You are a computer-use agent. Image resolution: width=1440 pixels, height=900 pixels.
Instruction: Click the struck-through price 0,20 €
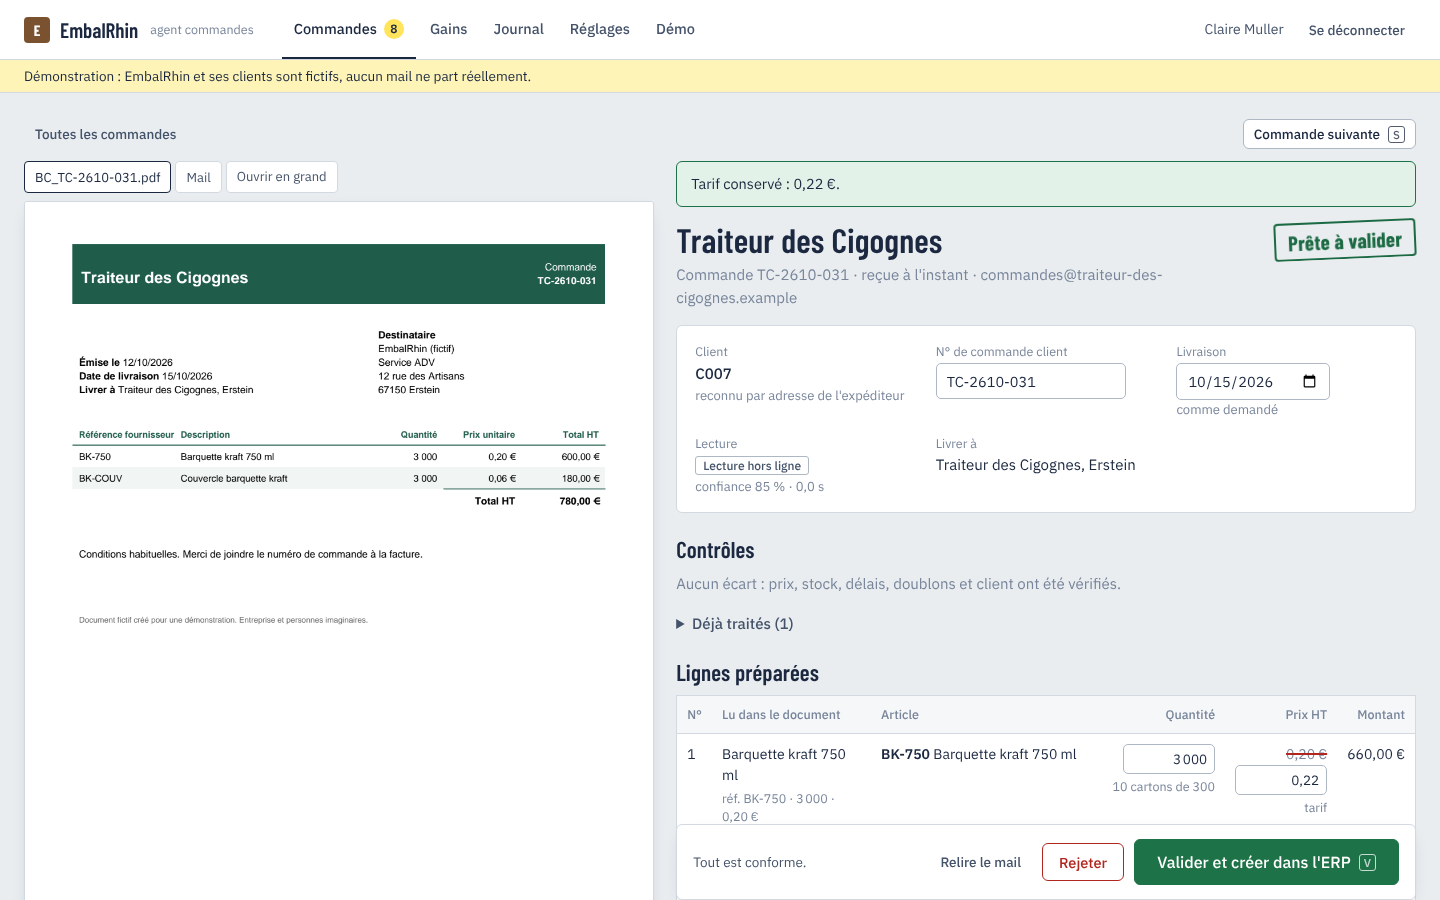pos(1306,754)
